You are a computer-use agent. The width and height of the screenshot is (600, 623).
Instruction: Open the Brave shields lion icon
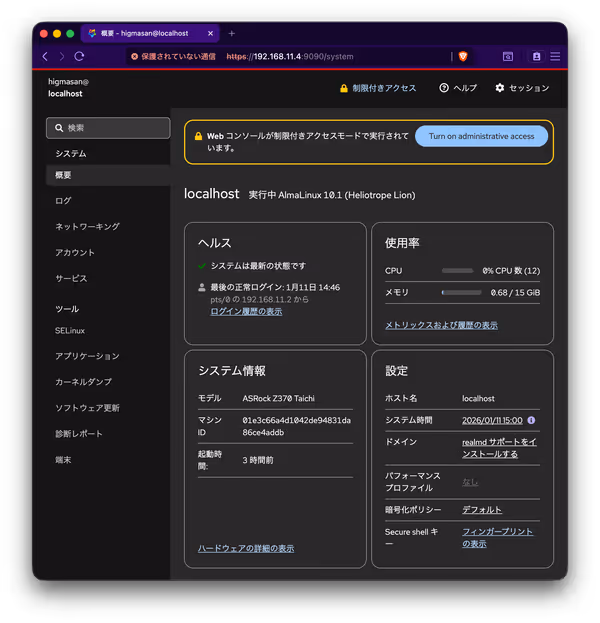click(x=463, y=56)
